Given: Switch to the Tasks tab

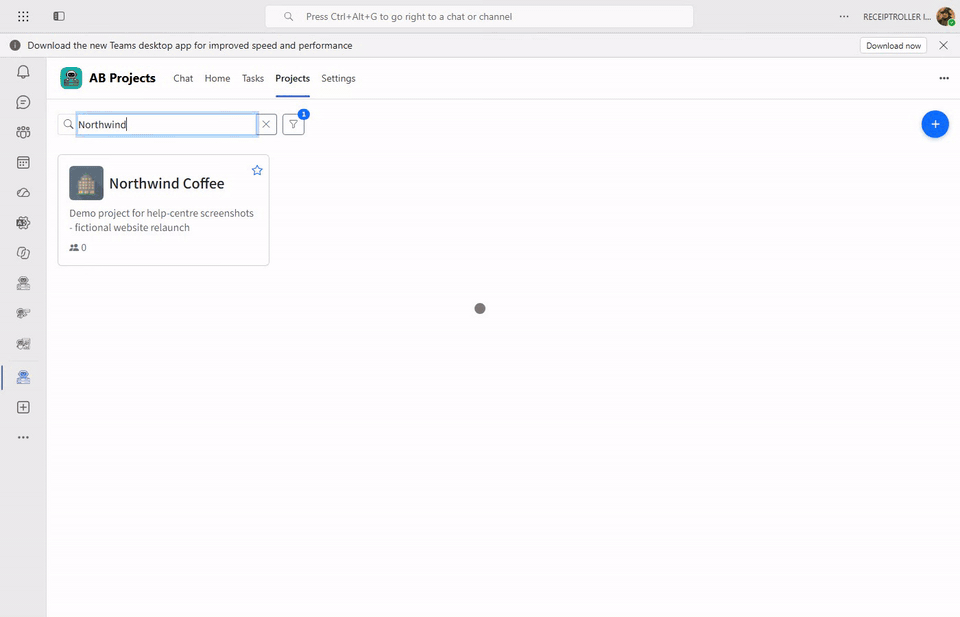Looking at the screenshot, I should point(253,78).
